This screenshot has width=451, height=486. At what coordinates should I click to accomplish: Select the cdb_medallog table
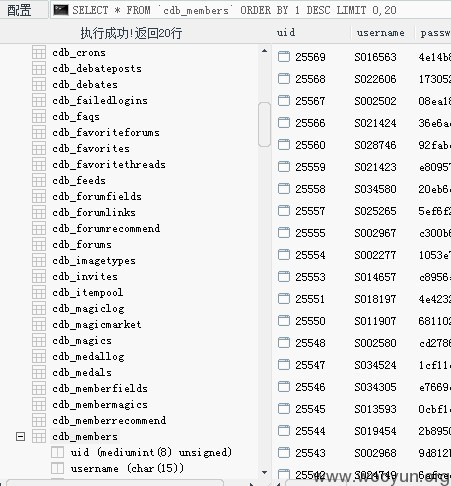pos(88,357)
